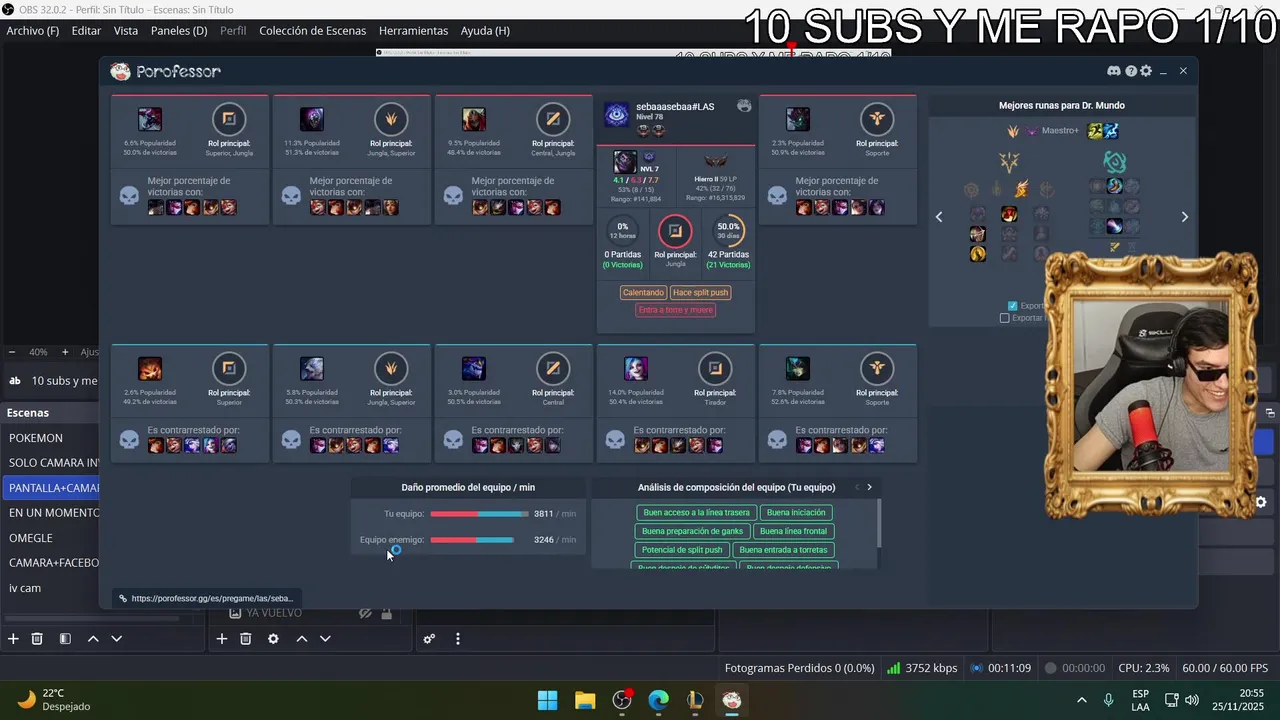
Task: Open the Vista menu
Action: [x=126, y=31]
